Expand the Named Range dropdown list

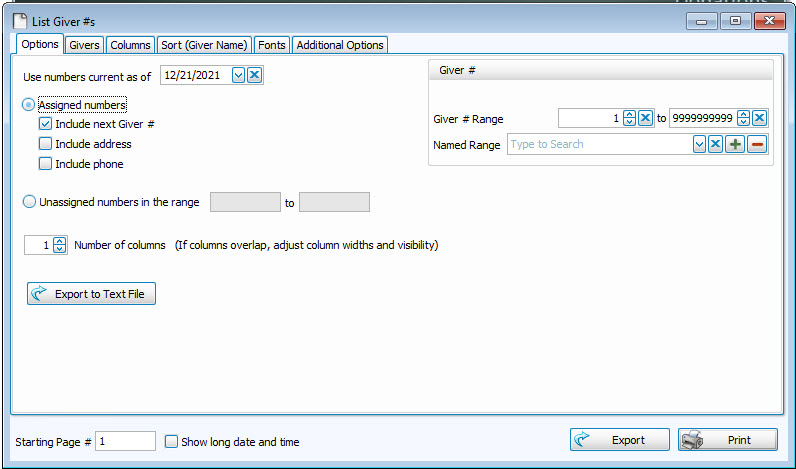(x=699, y=144)
